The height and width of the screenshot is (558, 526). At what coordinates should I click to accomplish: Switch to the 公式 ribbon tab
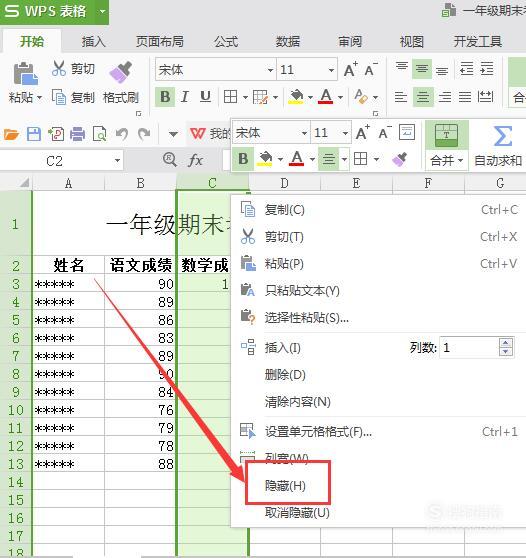pos(226,42)
